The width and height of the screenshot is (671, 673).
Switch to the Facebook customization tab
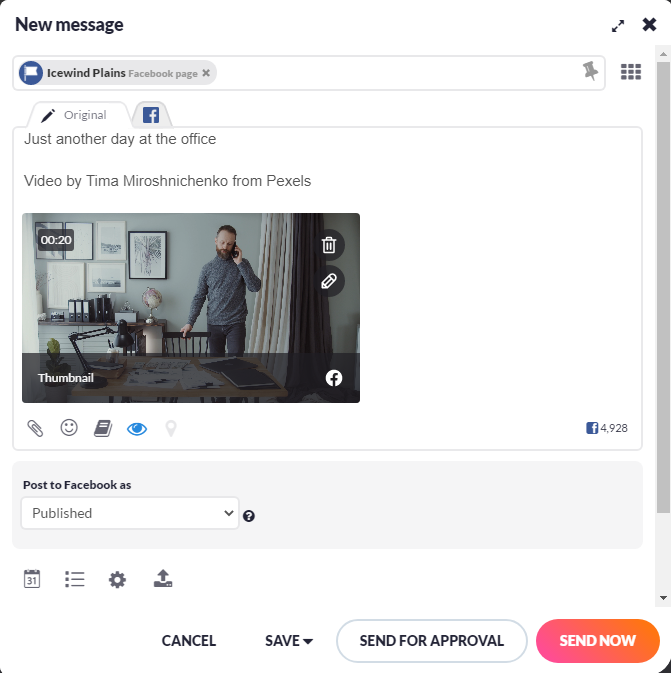coord(151,115)
